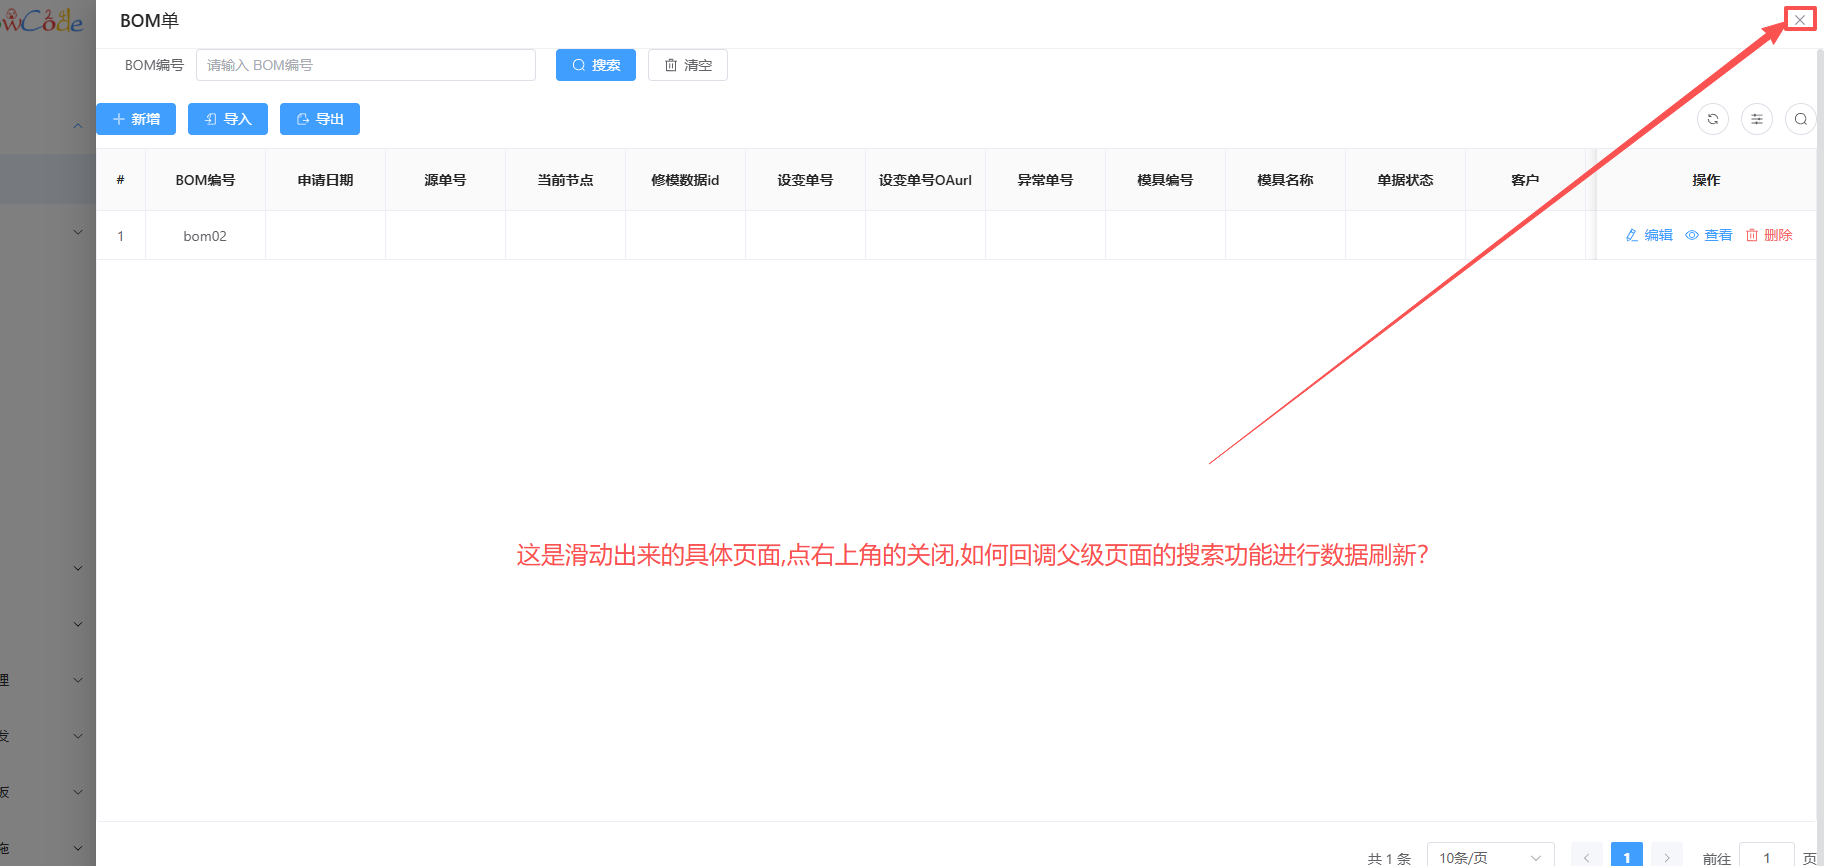Click the refresh table icon
The image size is (1824, 866).
[x=1712, y=119]
